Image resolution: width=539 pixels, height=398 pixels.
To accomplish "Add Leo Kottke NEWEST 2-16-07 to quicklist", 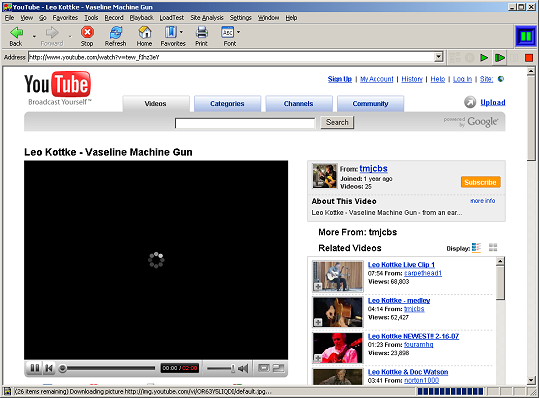I will [318, 358].
